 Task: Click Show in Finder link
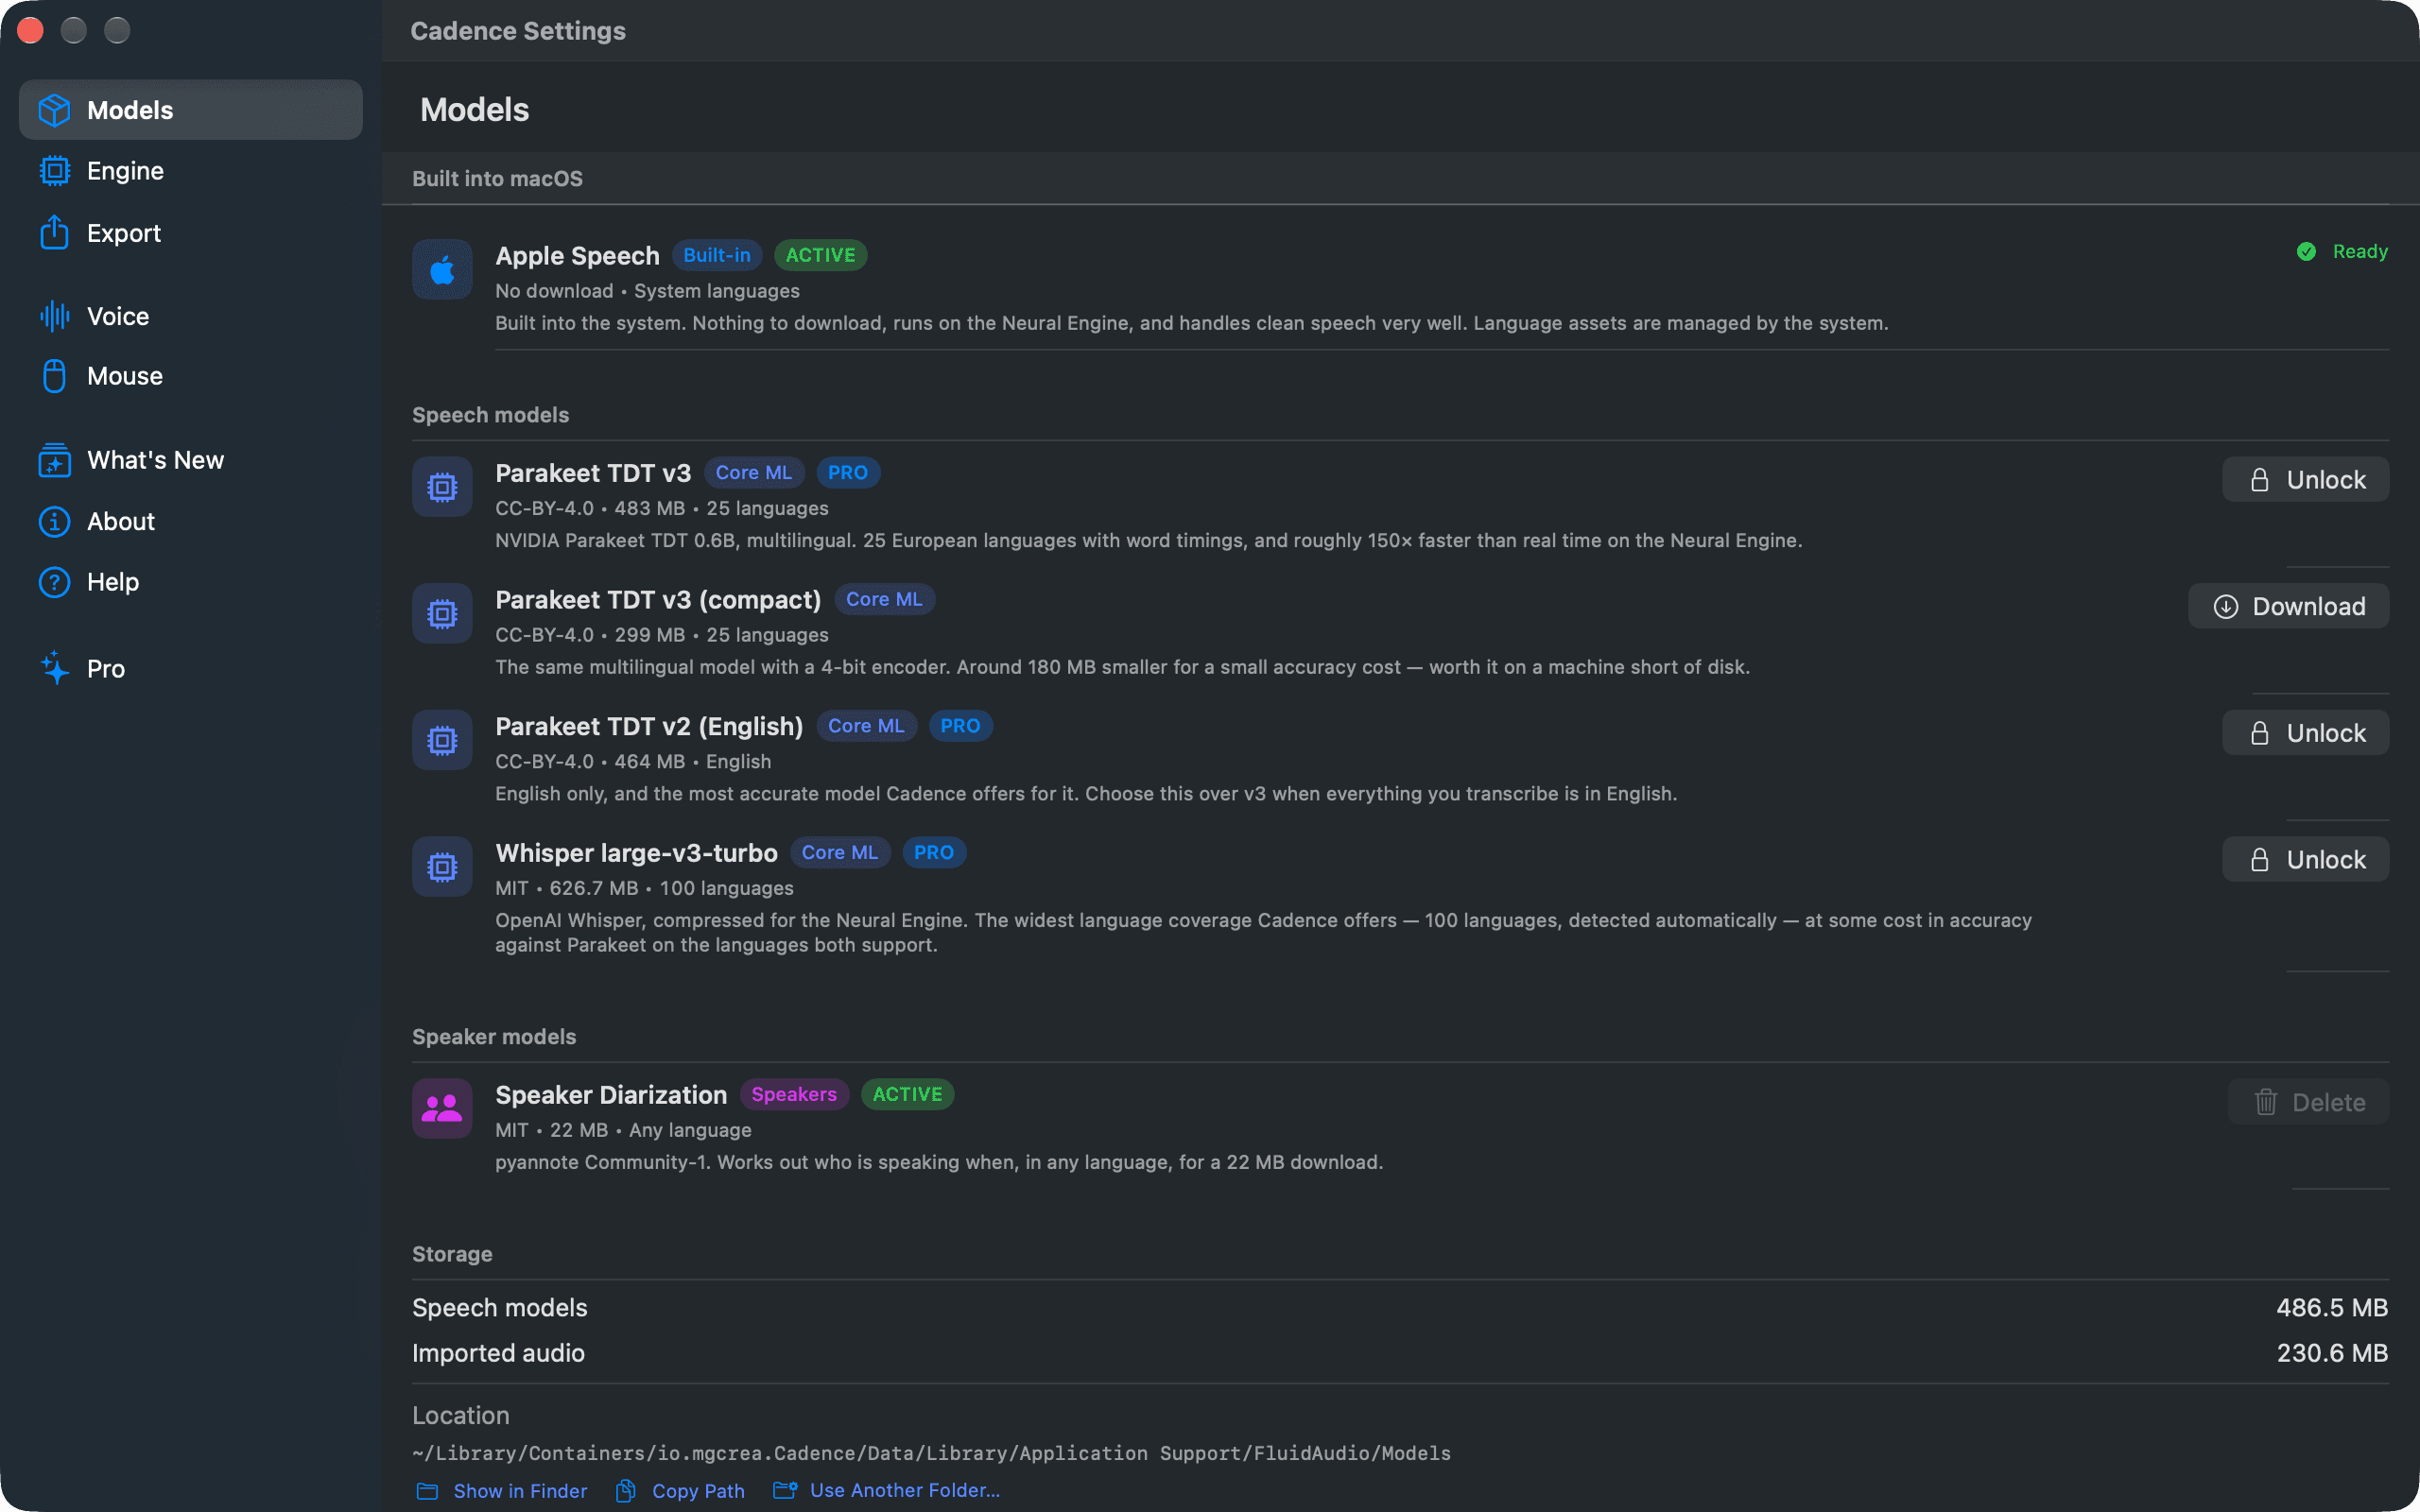[x=520, y=1491]
